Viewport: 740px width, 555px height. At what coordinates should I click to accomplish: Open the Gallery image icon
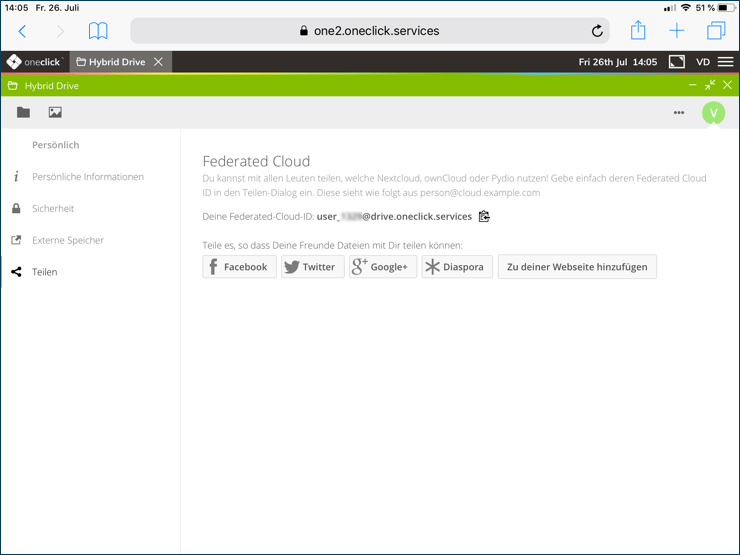pos(55,112)
